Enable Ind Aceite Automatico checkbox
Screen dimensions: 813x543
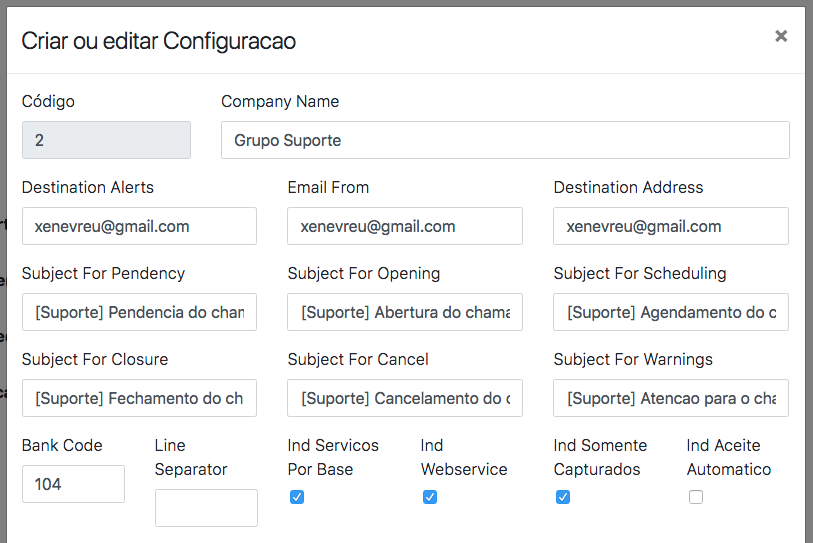696,497
